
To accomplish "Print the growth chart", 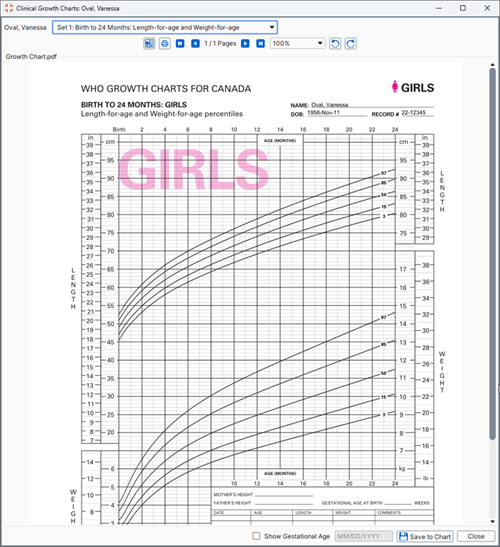I will pos(165,44).
